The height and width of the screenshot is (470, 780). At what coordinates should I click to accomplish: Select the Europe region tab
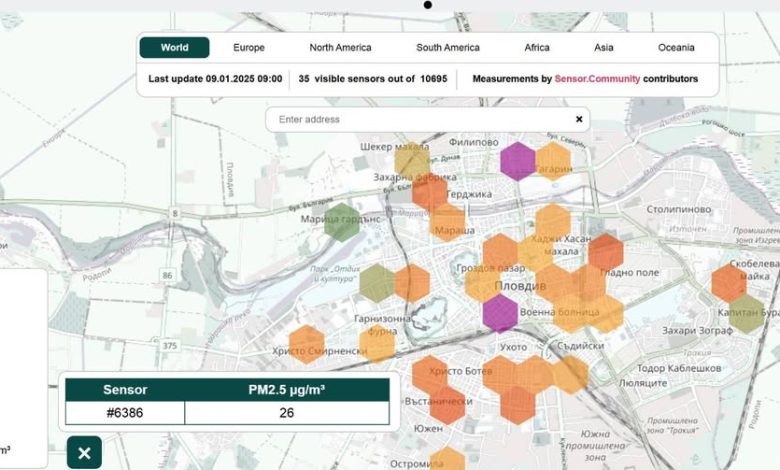point(249,47)
